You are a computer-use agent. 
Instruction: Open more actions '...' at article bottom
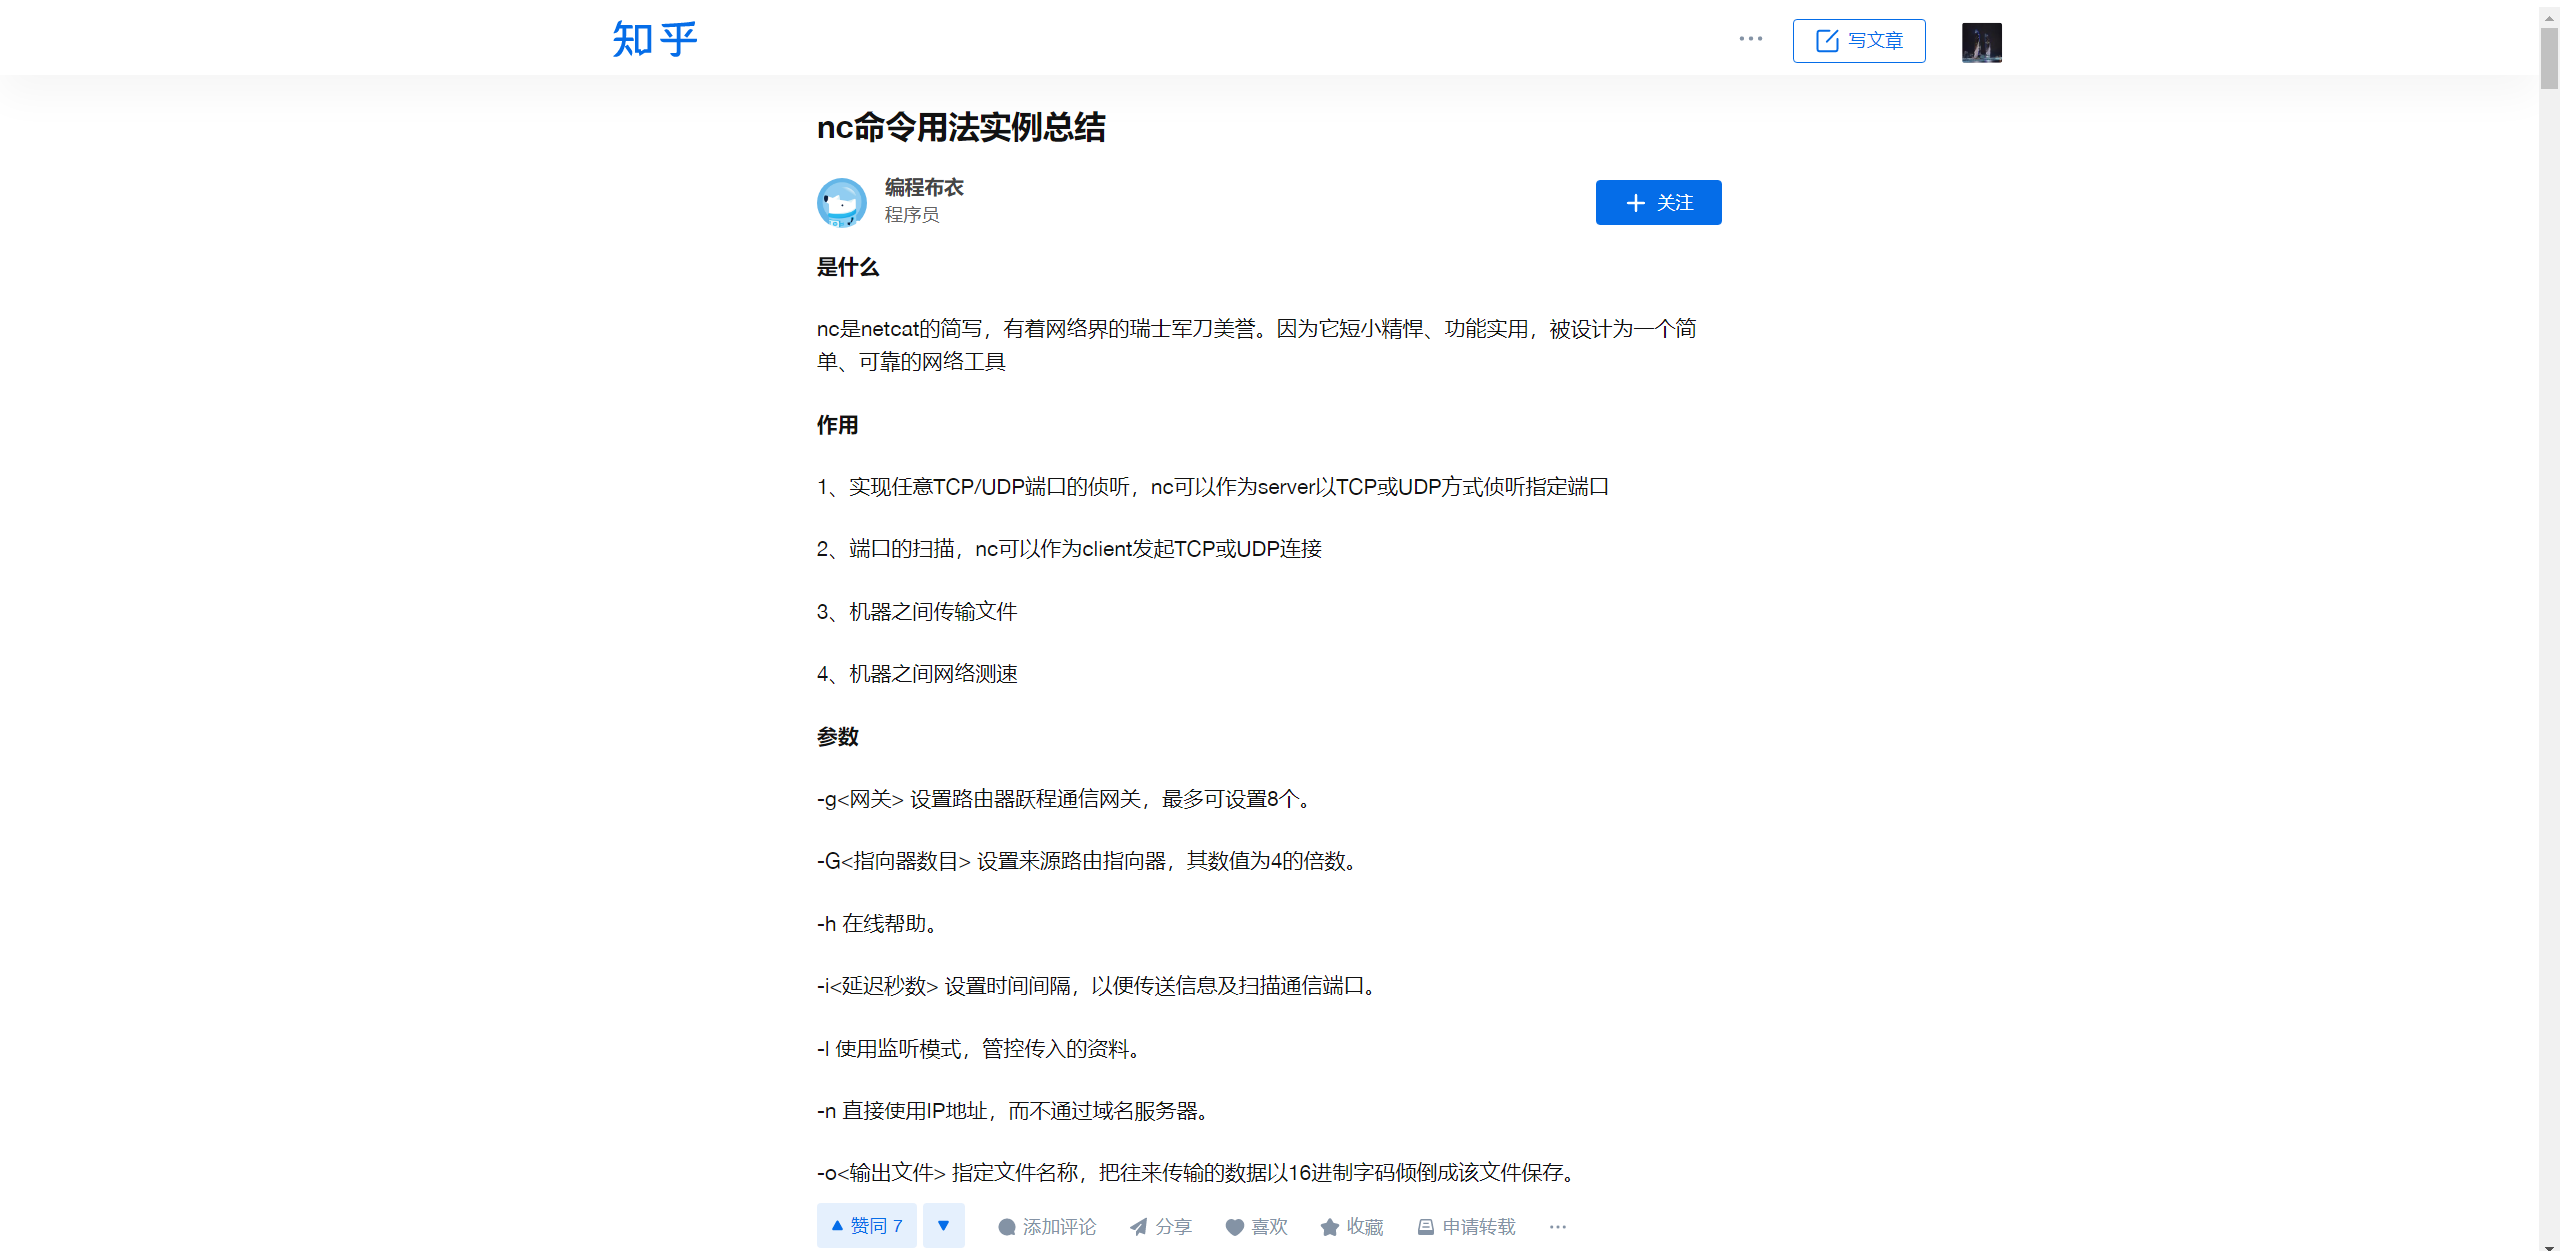[1557, 1226]
